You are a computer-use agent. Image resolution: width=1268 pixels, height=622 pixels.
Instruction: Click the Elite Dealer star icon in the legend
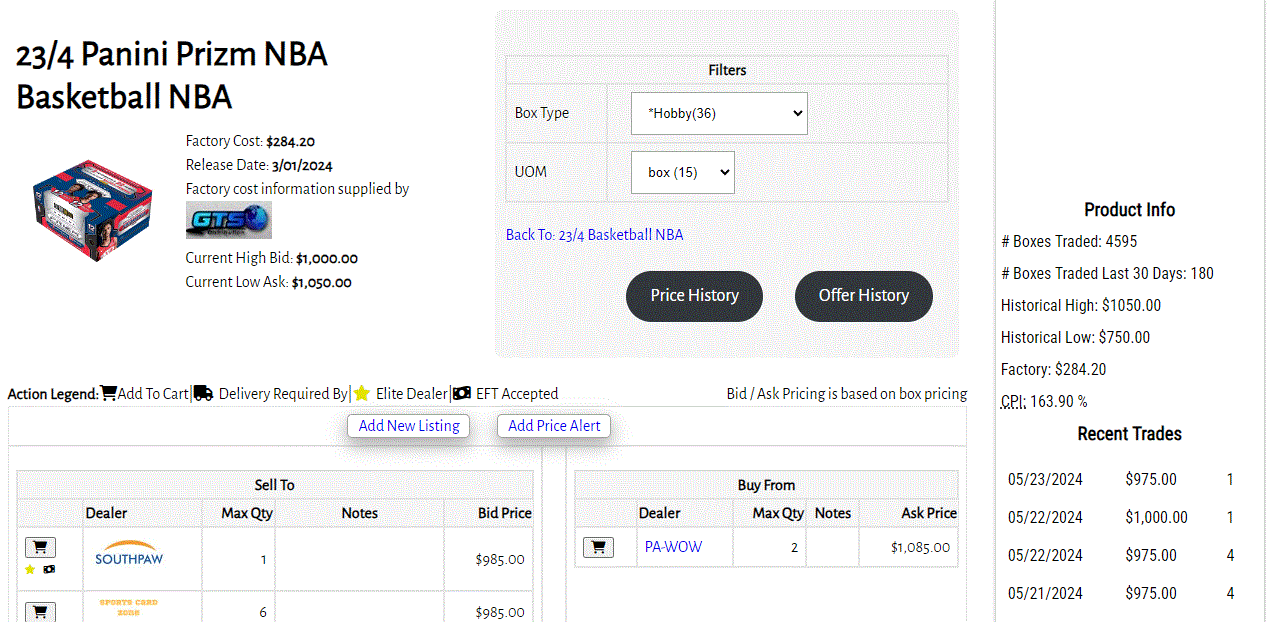[x=362, y=394]
